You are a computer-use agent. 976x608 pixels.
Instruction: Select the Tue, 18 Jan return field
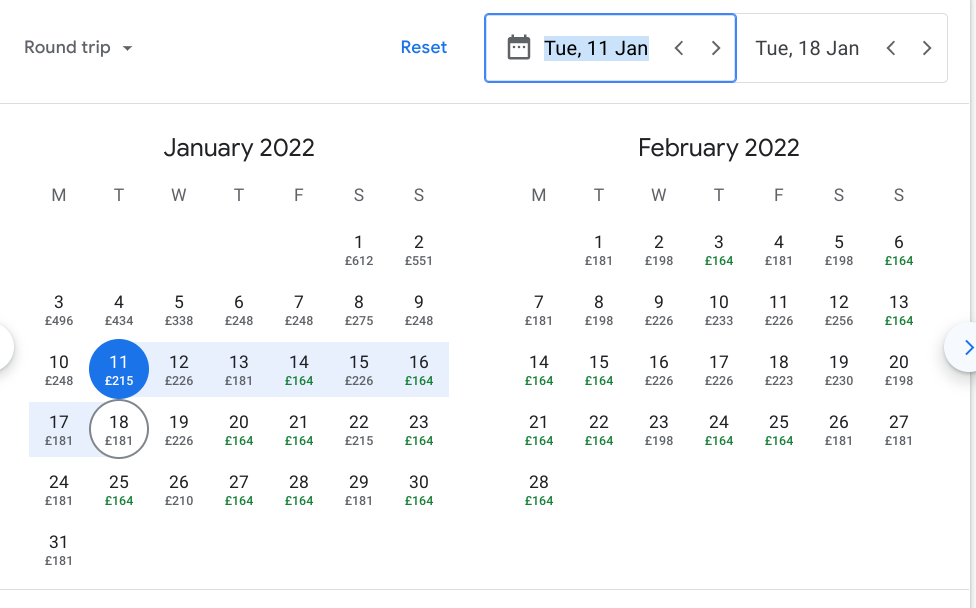click(807, 47)
